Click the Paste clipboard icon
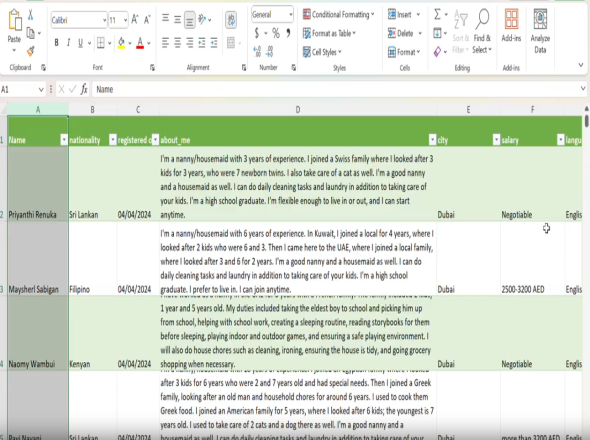The height and width of the screenshot is (440, 590). point(14,20)
